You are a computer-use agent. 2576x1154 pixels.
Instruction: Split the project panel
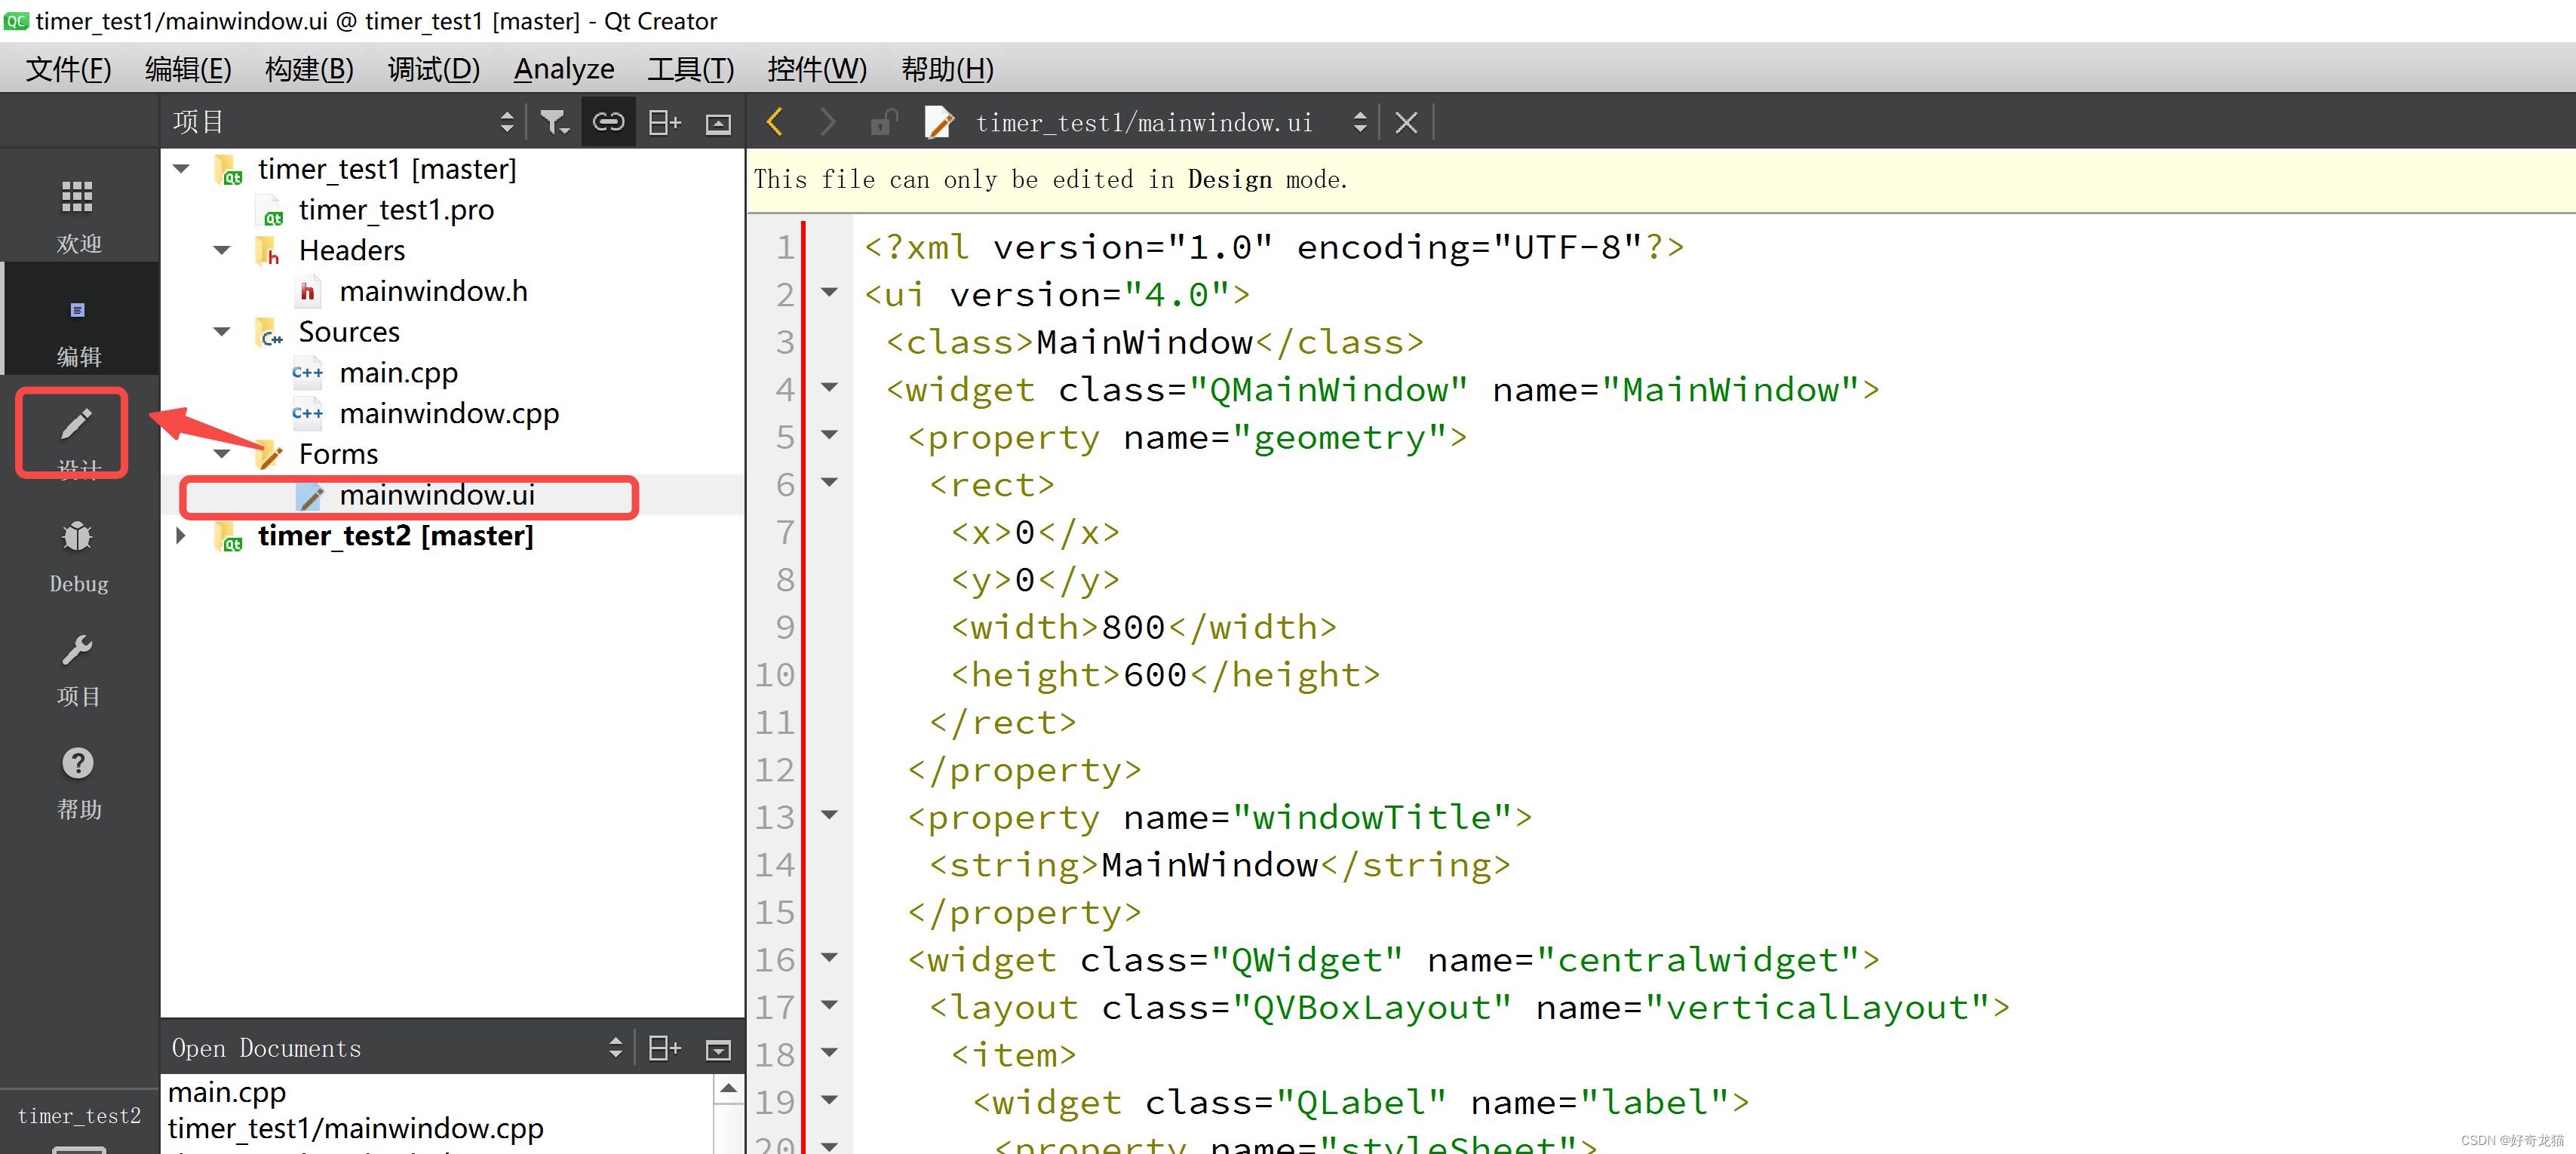tap(664, 123)
